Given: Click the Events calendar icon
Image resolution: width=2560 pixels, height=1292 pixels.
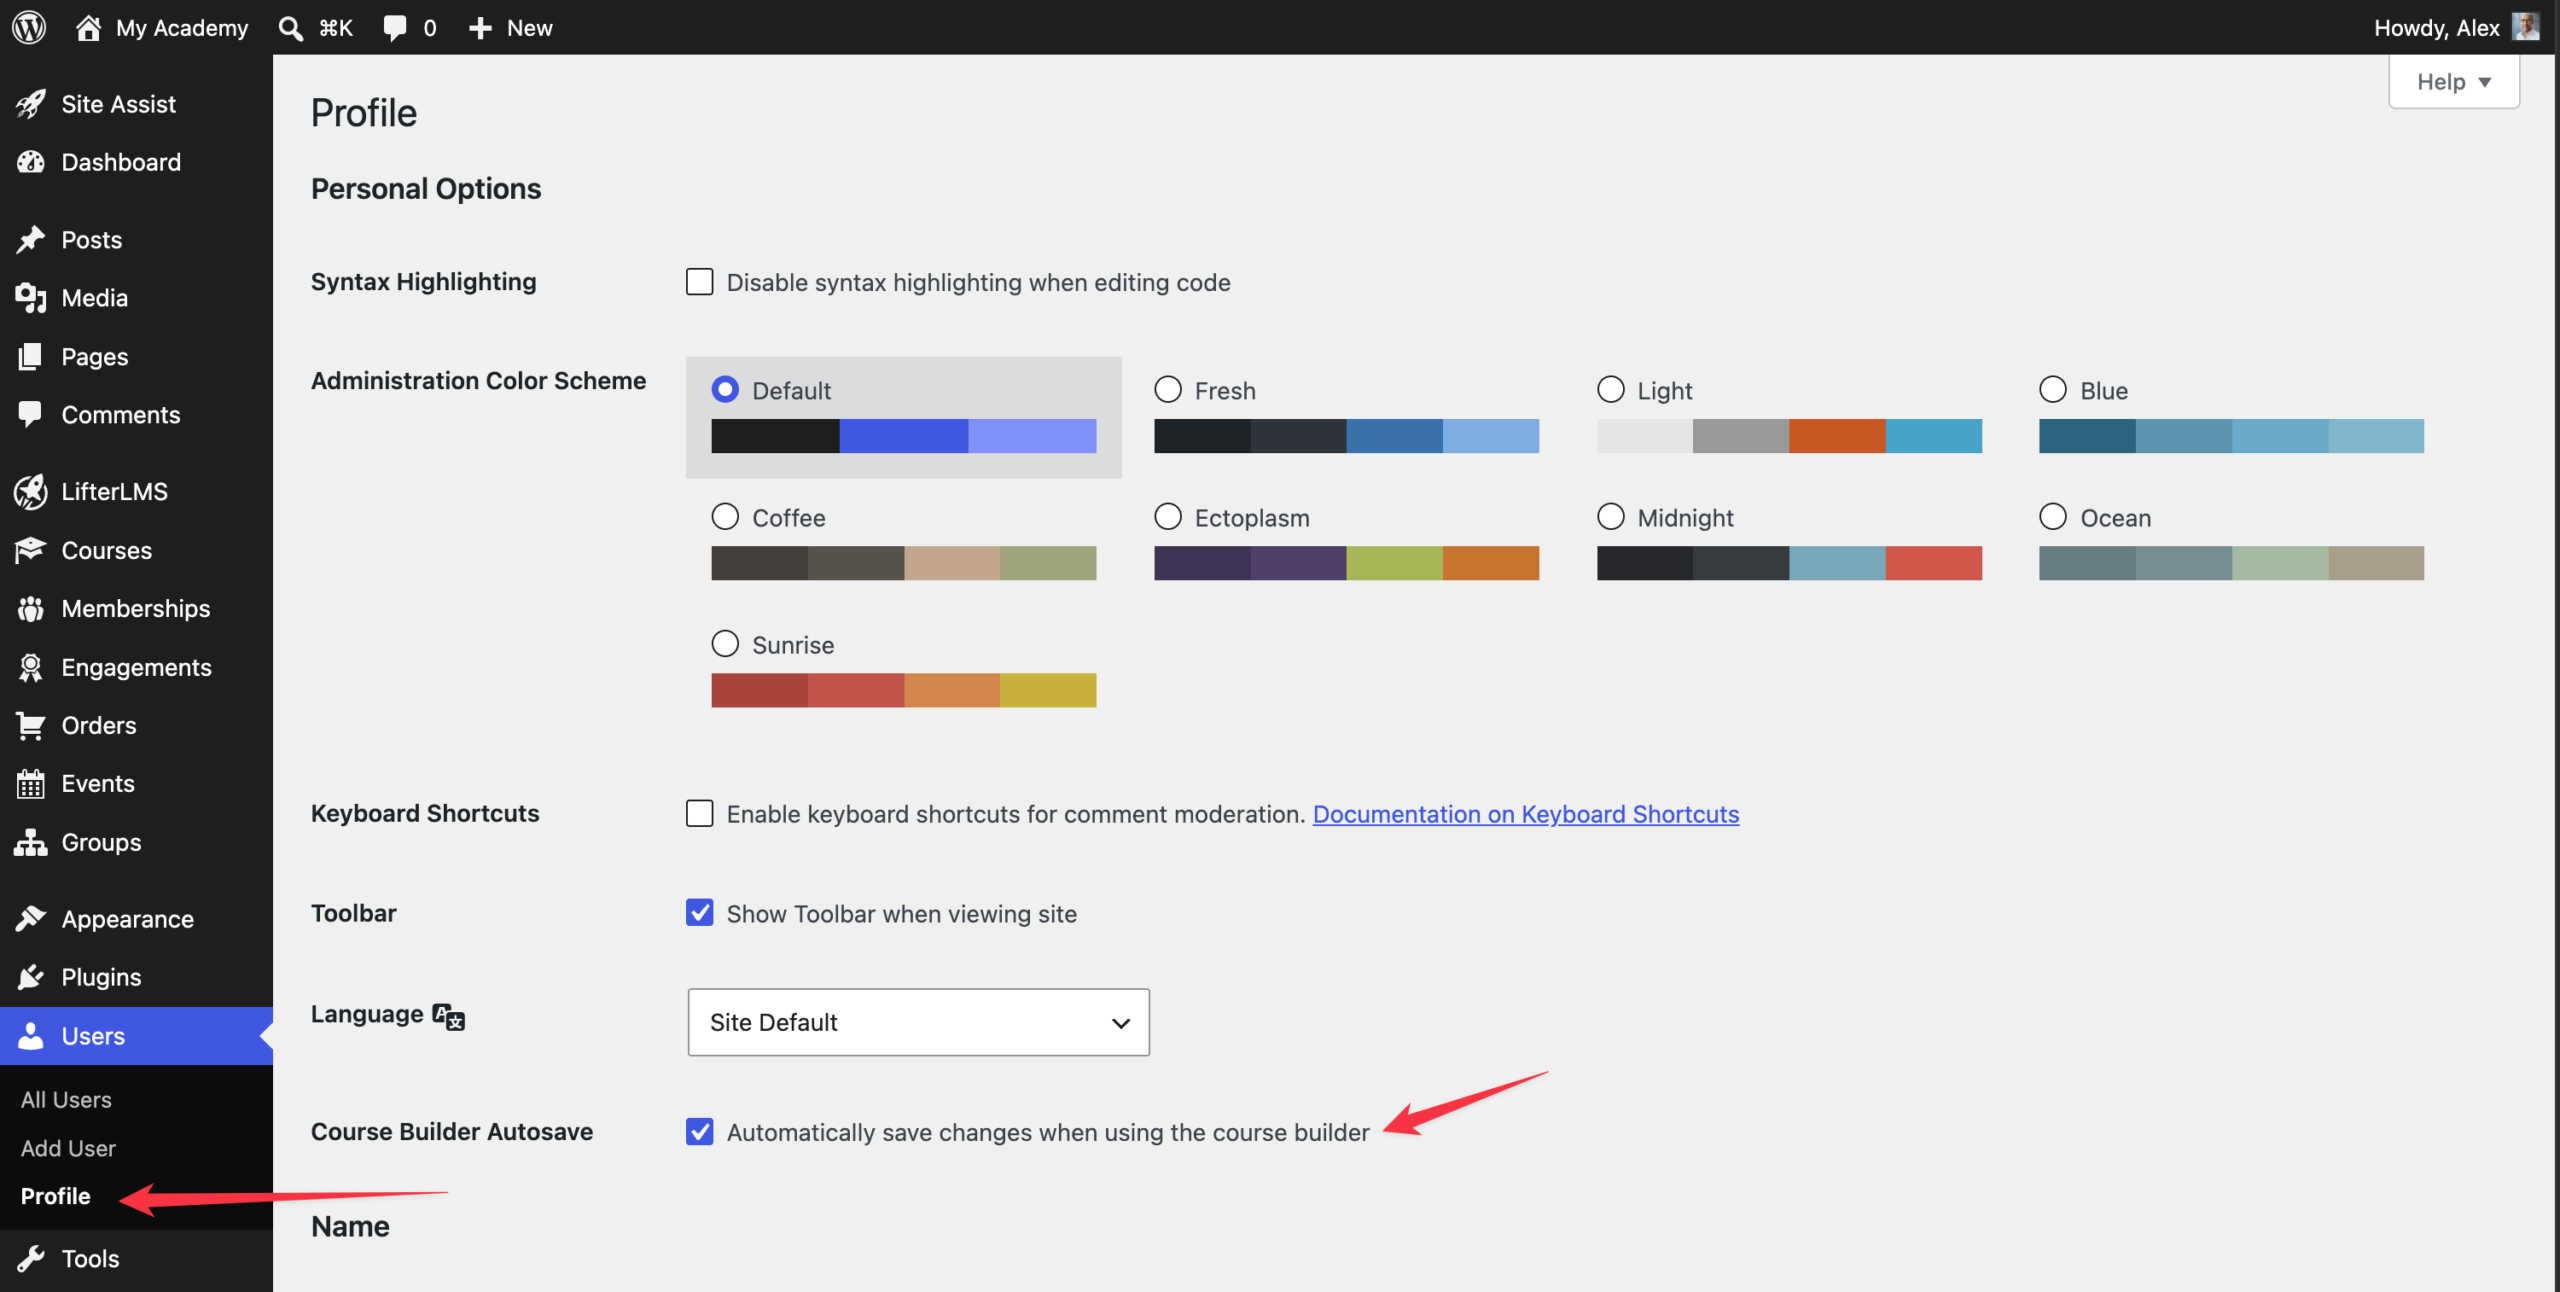Looking at the screenshot, I should click(x=31, y=783).
